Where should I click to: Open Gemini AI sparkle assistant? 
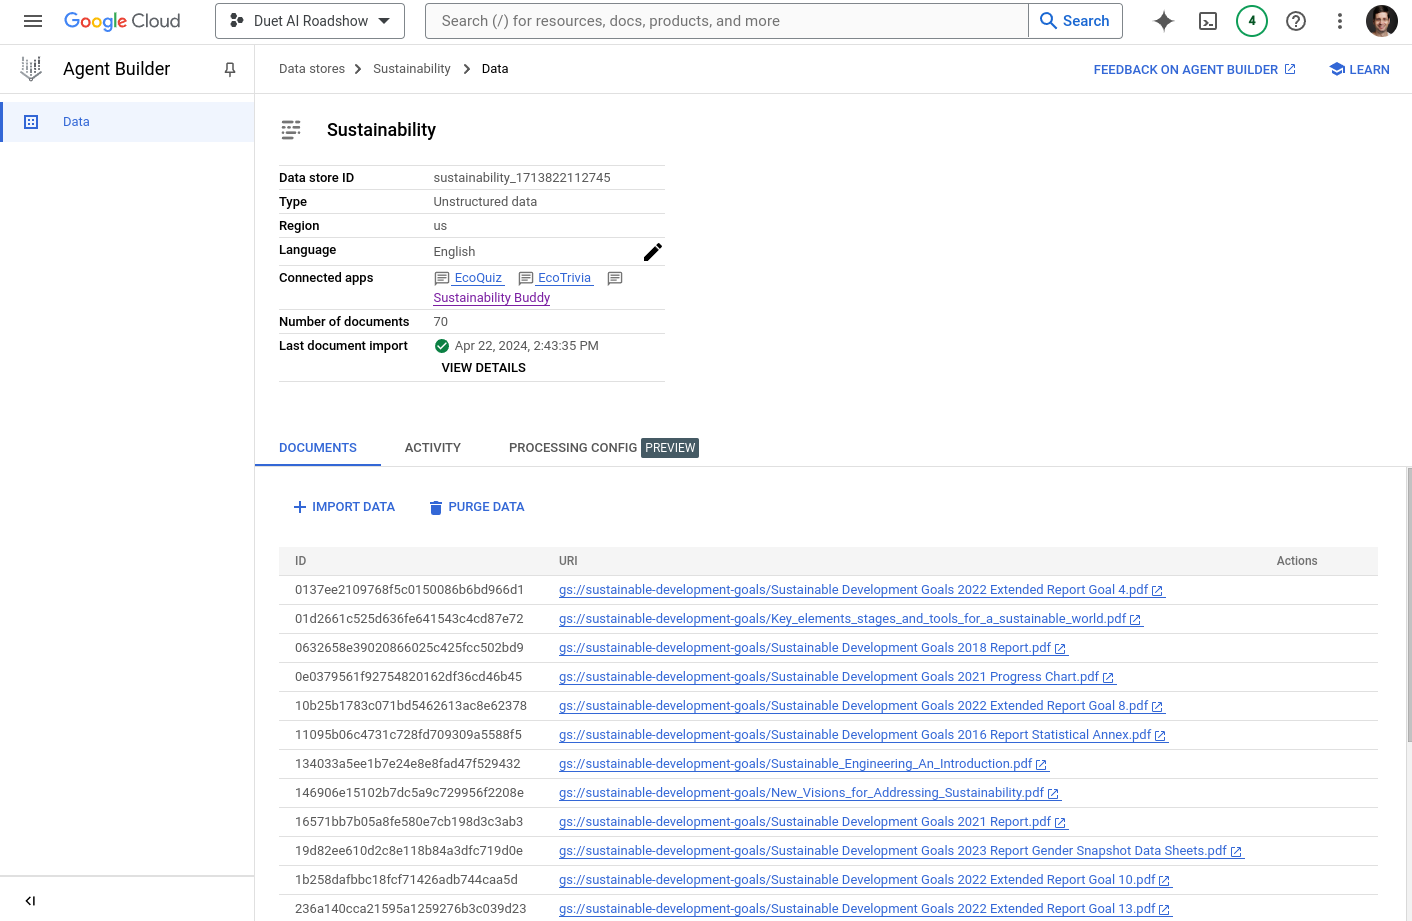pos(1164,21)
